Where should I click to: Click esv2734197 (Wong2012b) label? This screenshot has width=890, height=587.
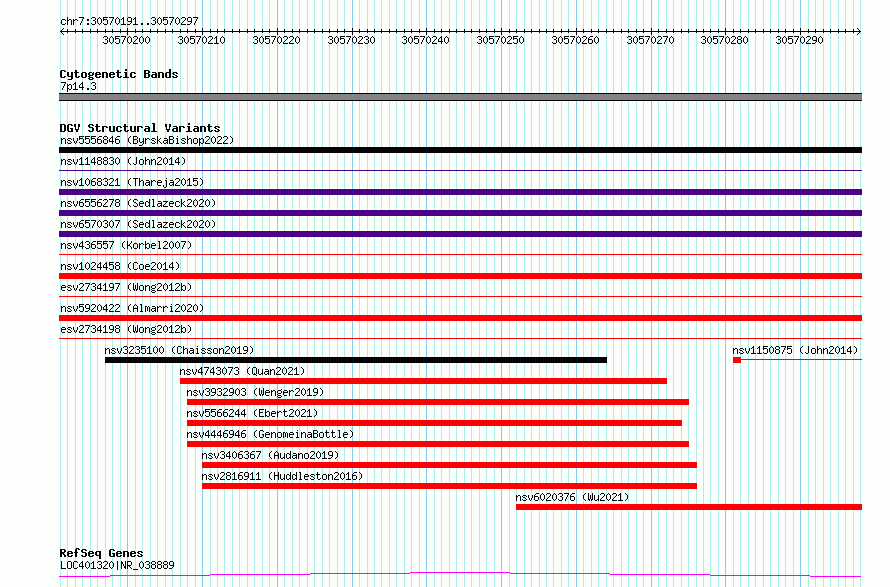coord(126,287)
